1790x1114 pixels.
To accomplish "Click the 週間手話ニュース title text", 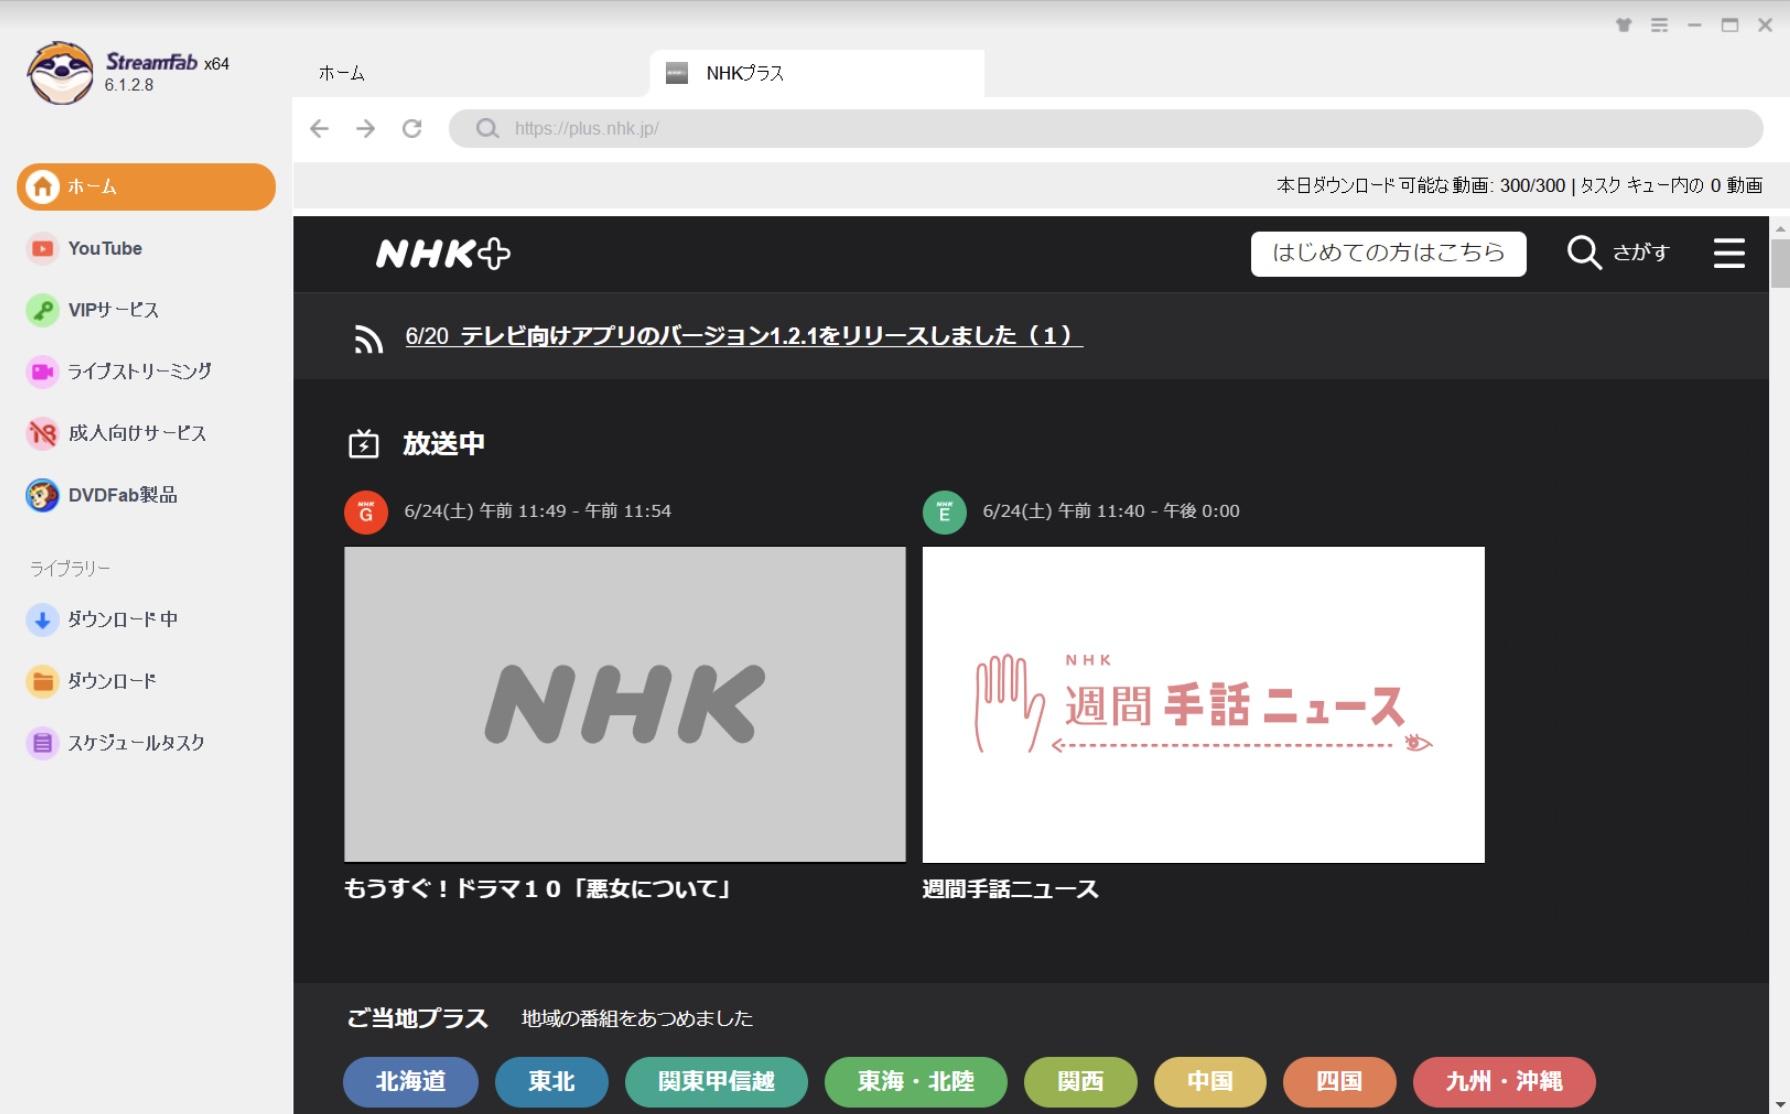I will click(1010, 889).
